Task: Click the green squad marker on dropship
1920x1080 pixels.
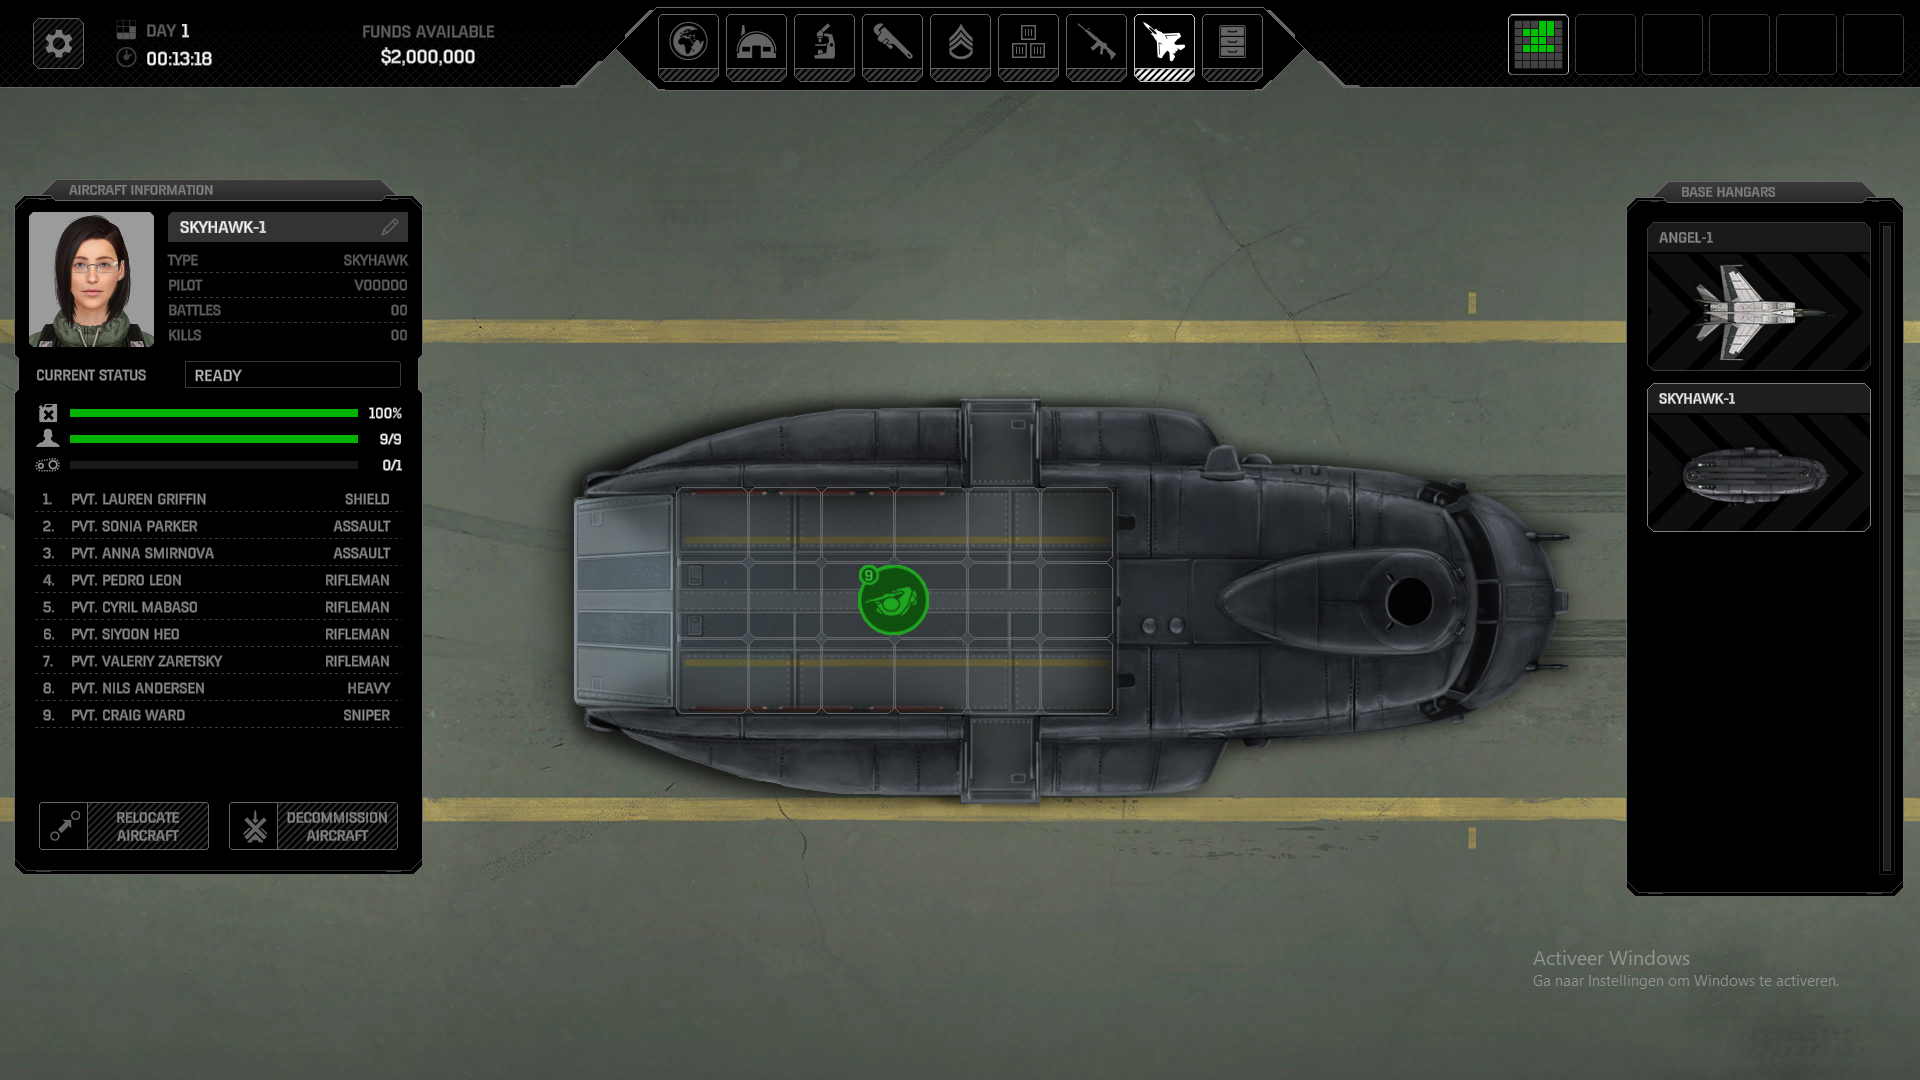Action: click(x=893, y=600)
